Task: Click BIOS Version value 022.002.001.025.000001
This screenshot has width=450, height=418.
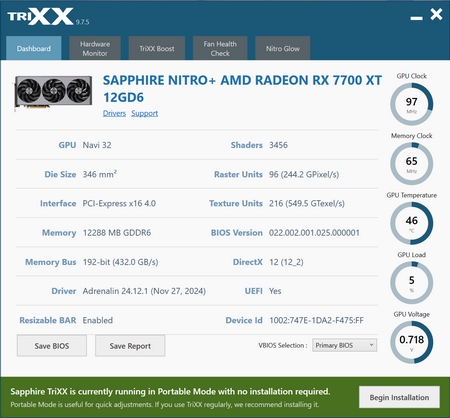Action: pyautogui.click(x=314, y=233)
